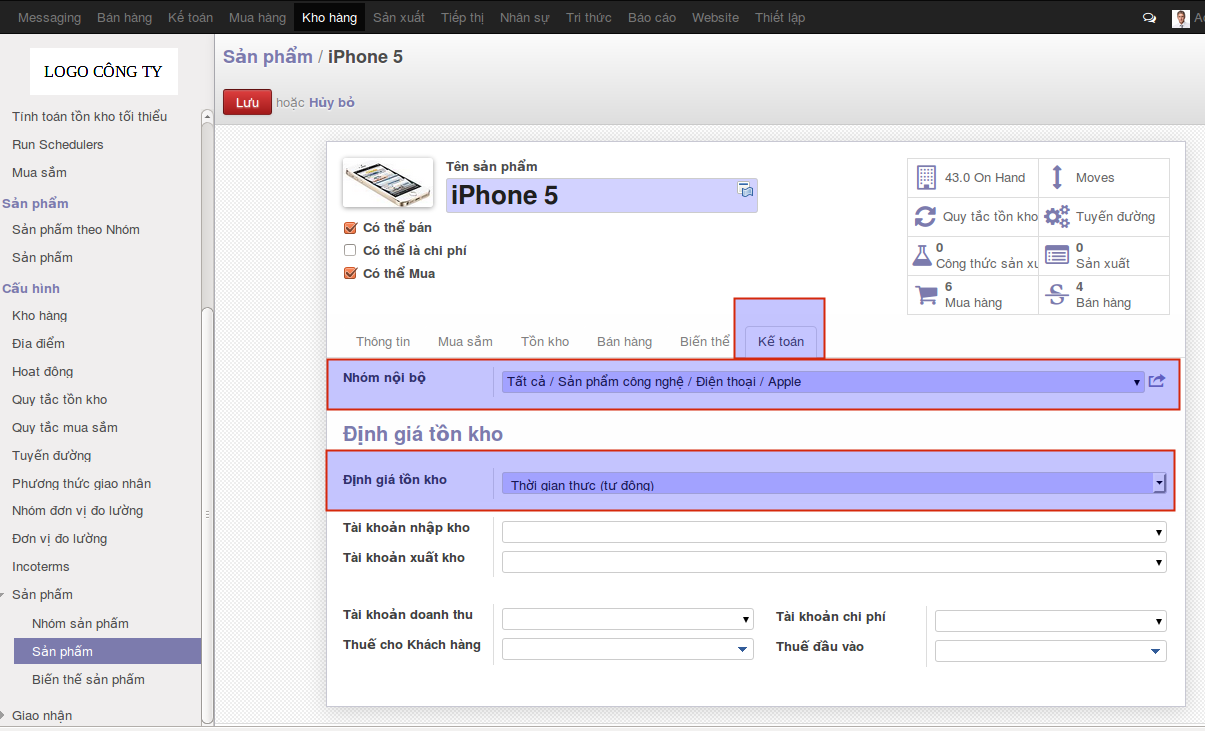Enable the Có thể là chi phí checkbox
This screenshot has width=1205, height=731.
(x=350, y=250)
